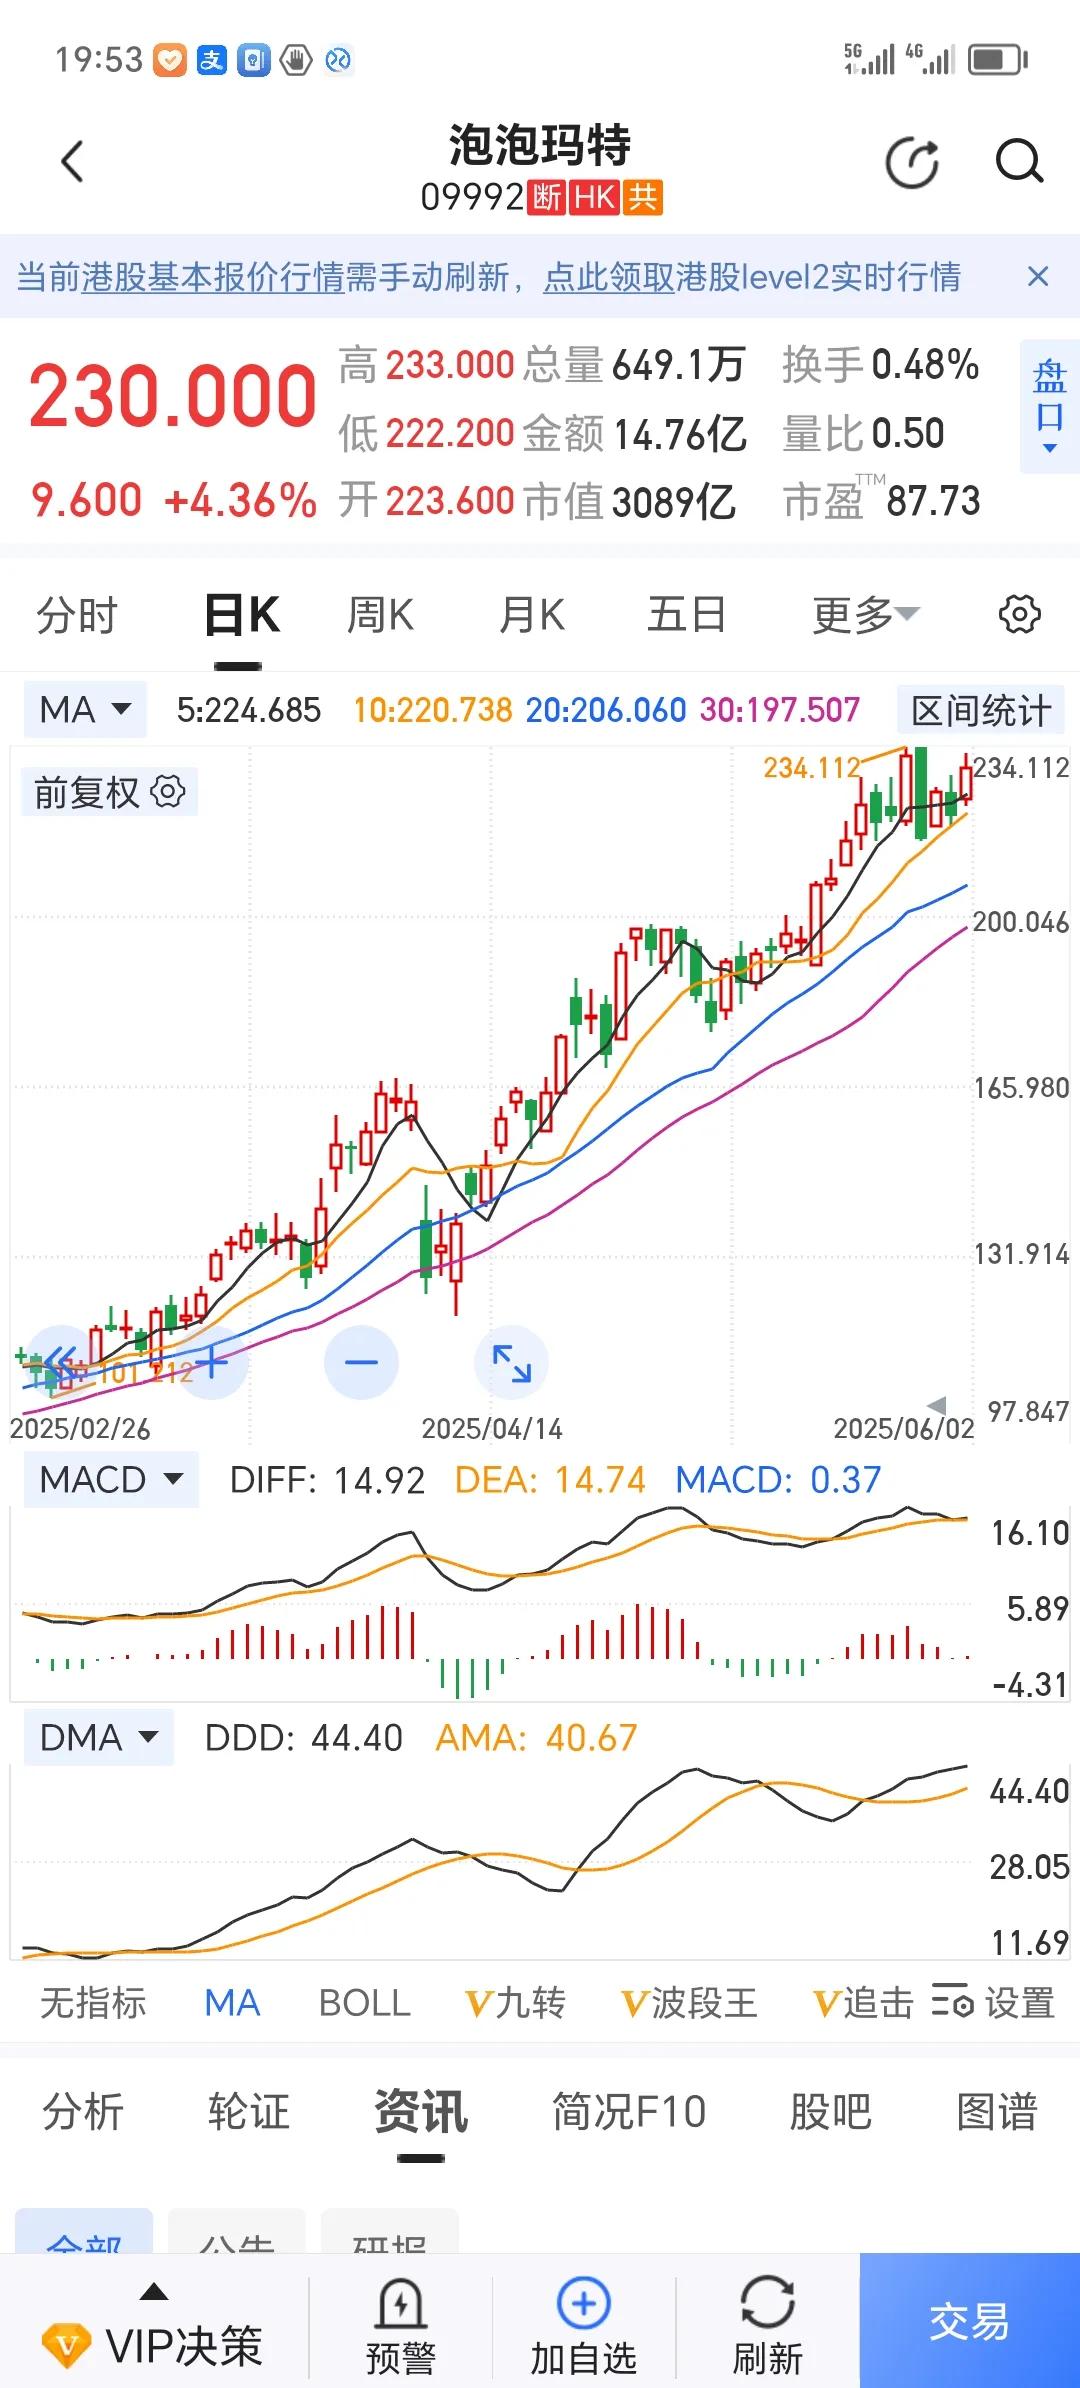This screenshot has height=2388, width=1080.
Task: Tap the HK market badge
Action: [594, 197]
